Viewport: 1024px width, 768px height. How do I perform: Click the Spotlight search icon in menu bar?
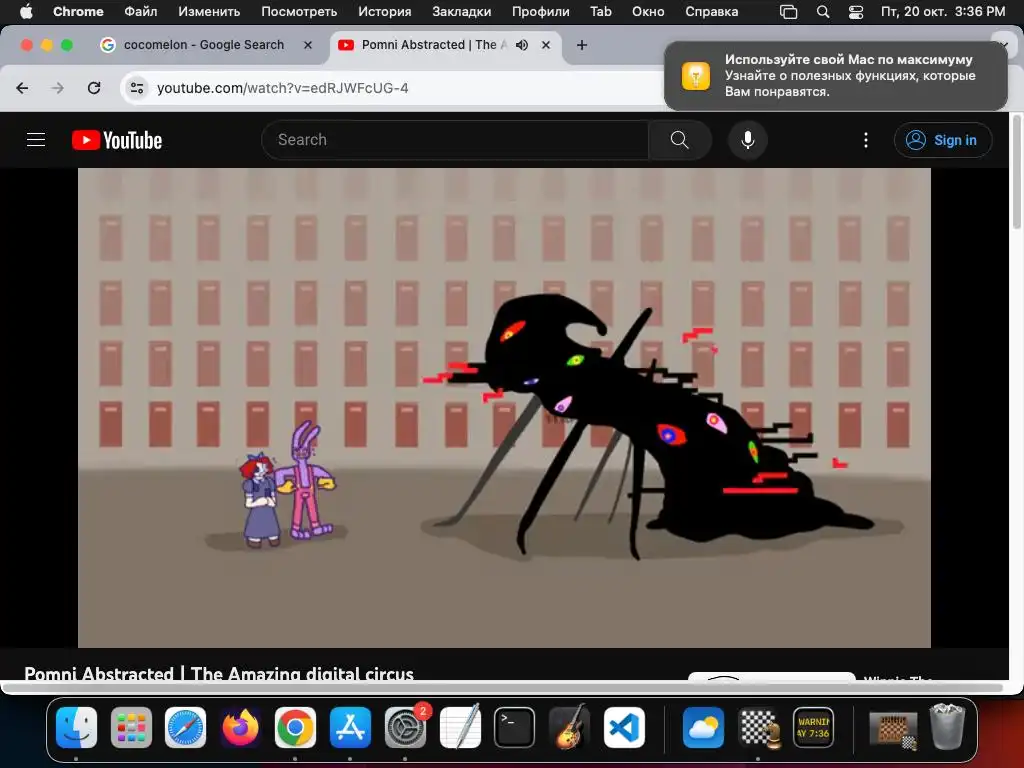pyautogui.click(x=823, y=12)
